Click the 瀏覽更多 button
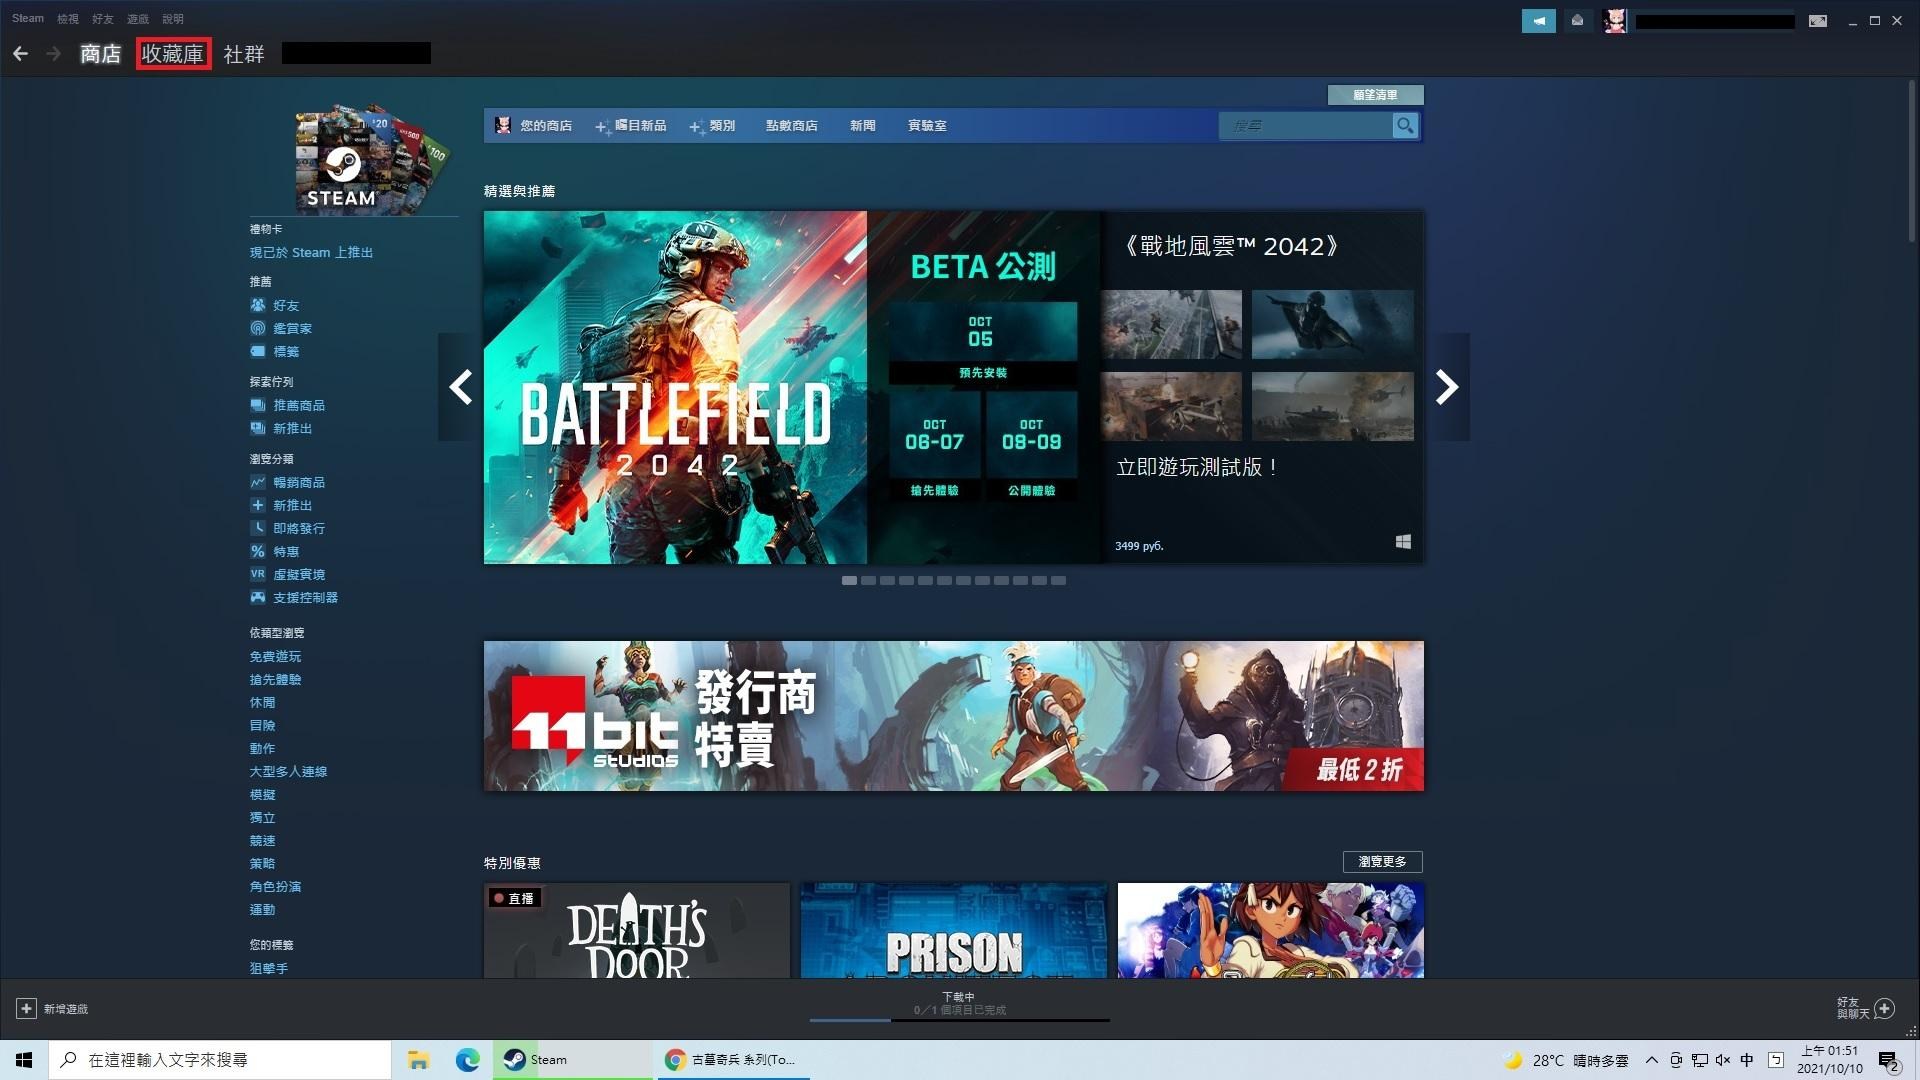 coord(1382,862)
